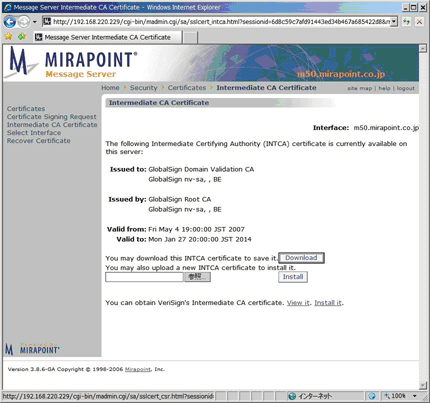Go to Security in the breadcrumb

[x=143, y=88]
